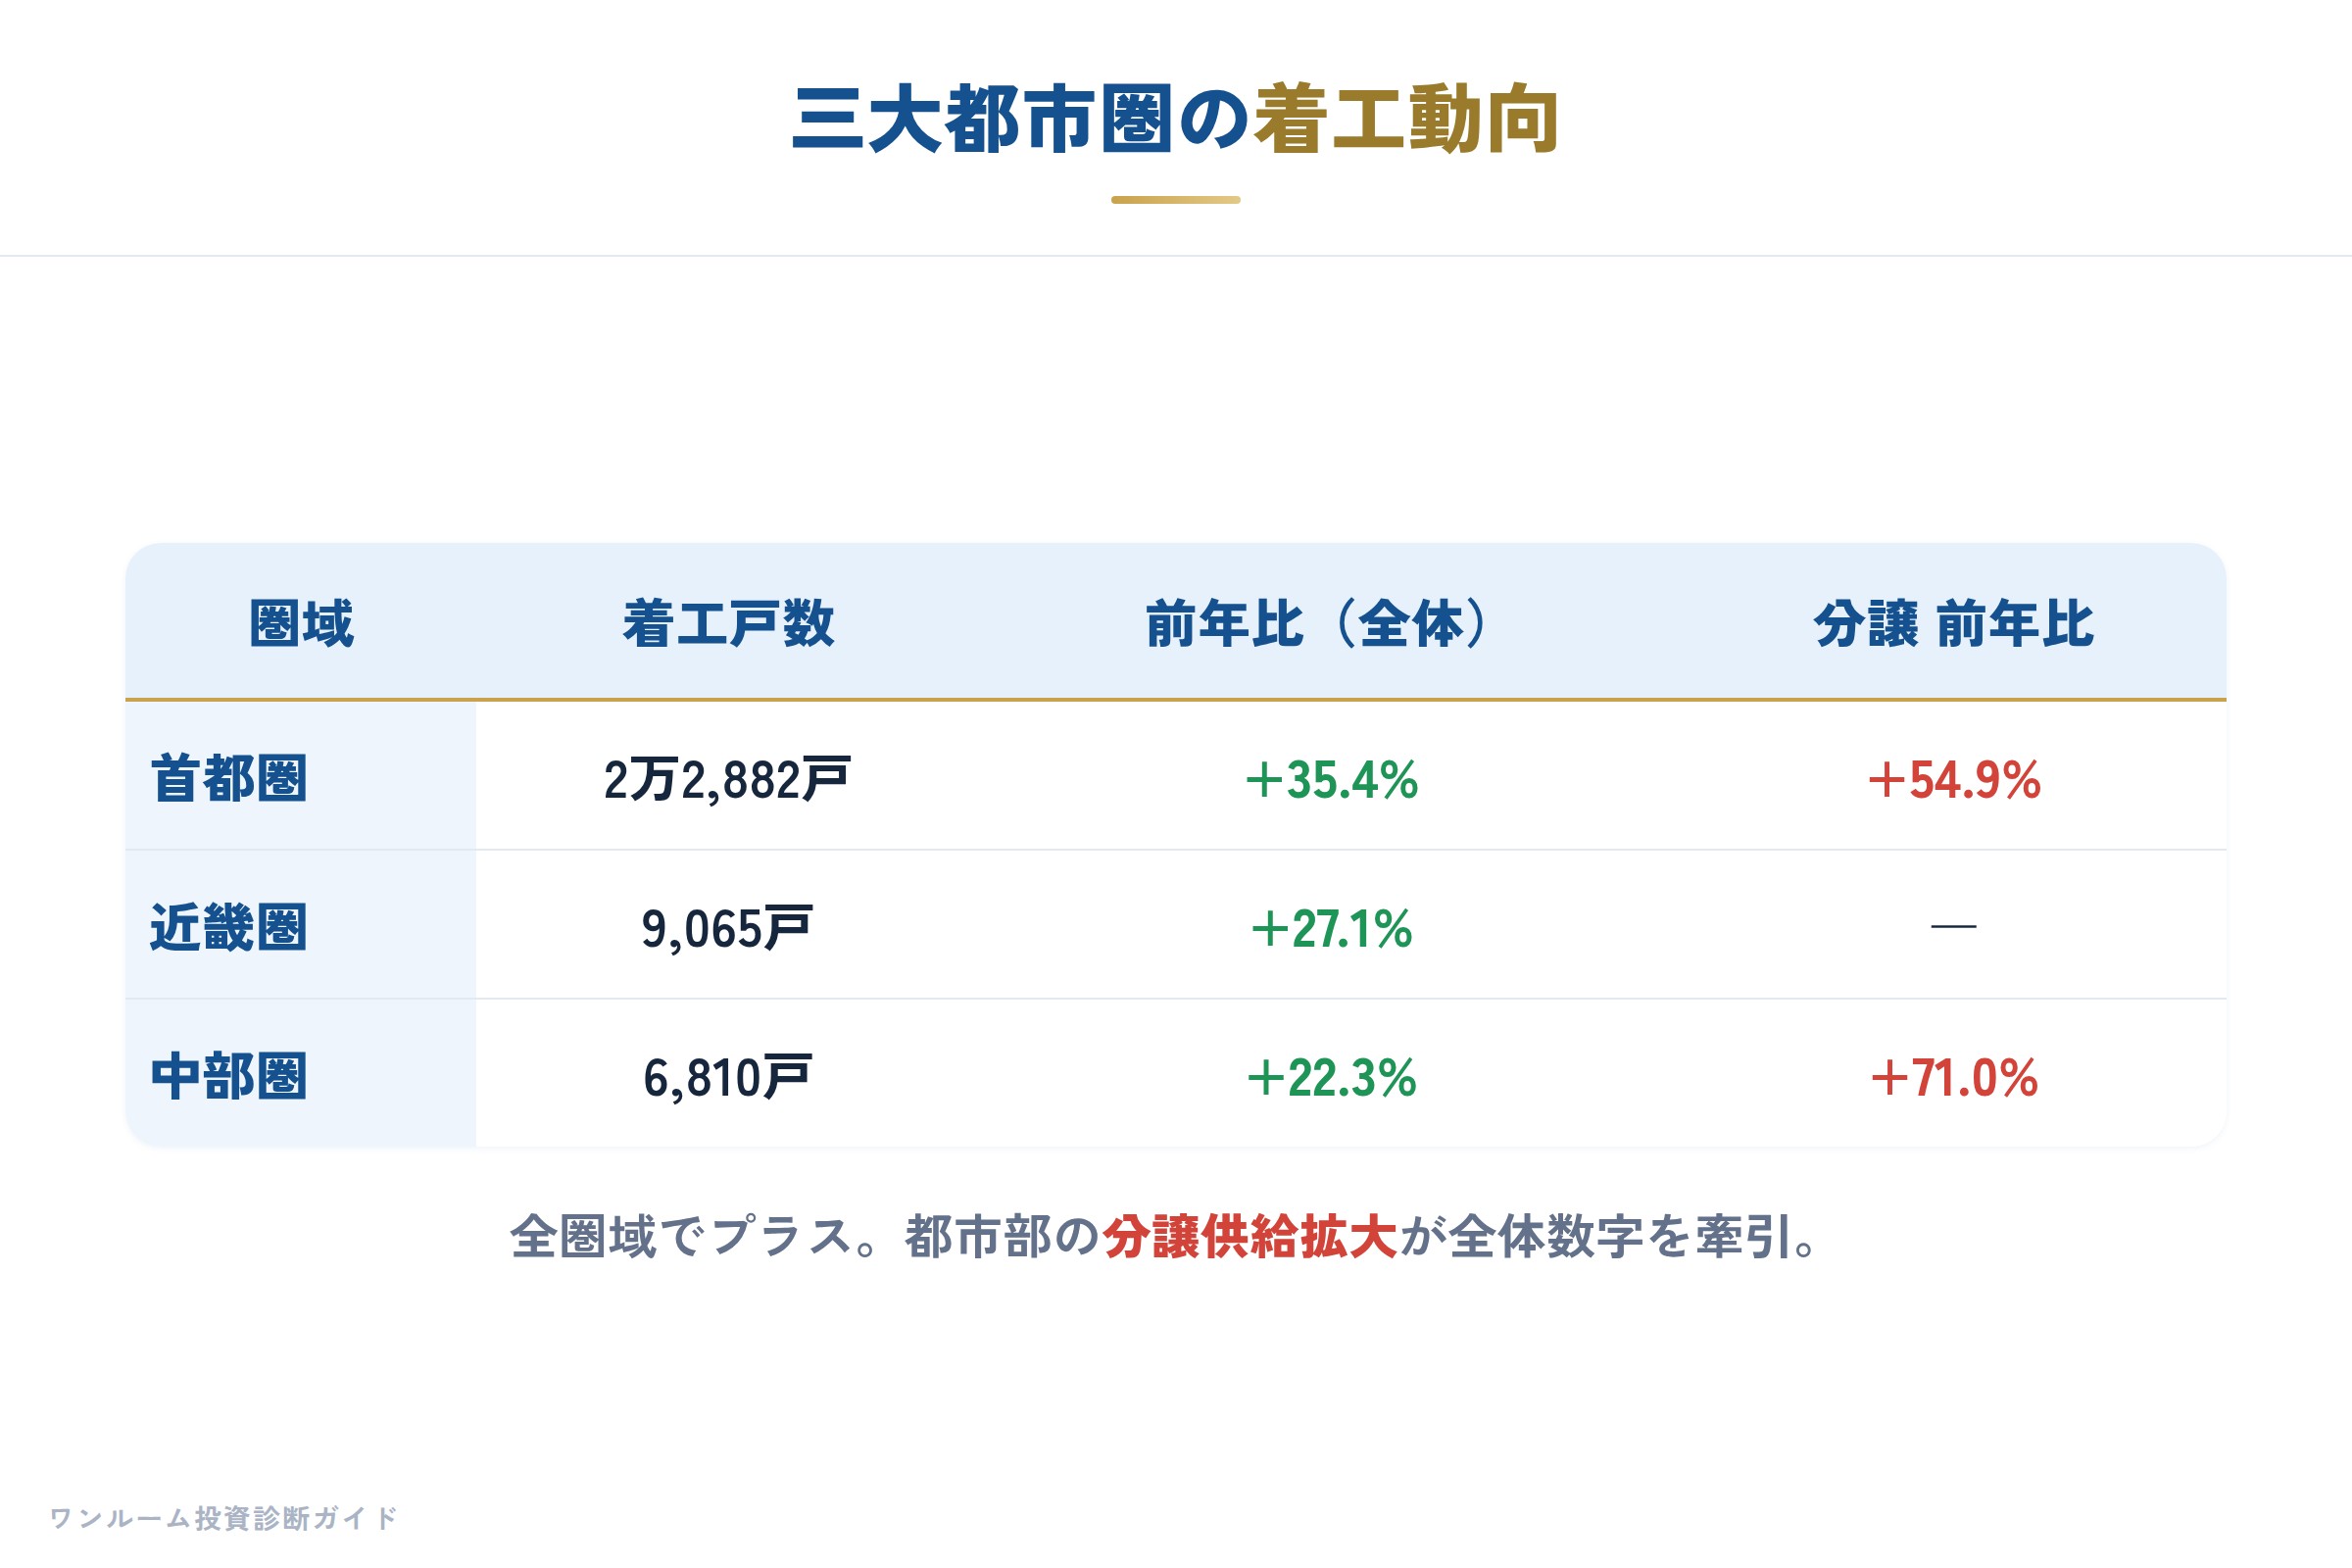Viewport: 2352px width, 1568px height.
Task: Click the red 分譲供給拡大 text
Action: tap(1249, 1237)
